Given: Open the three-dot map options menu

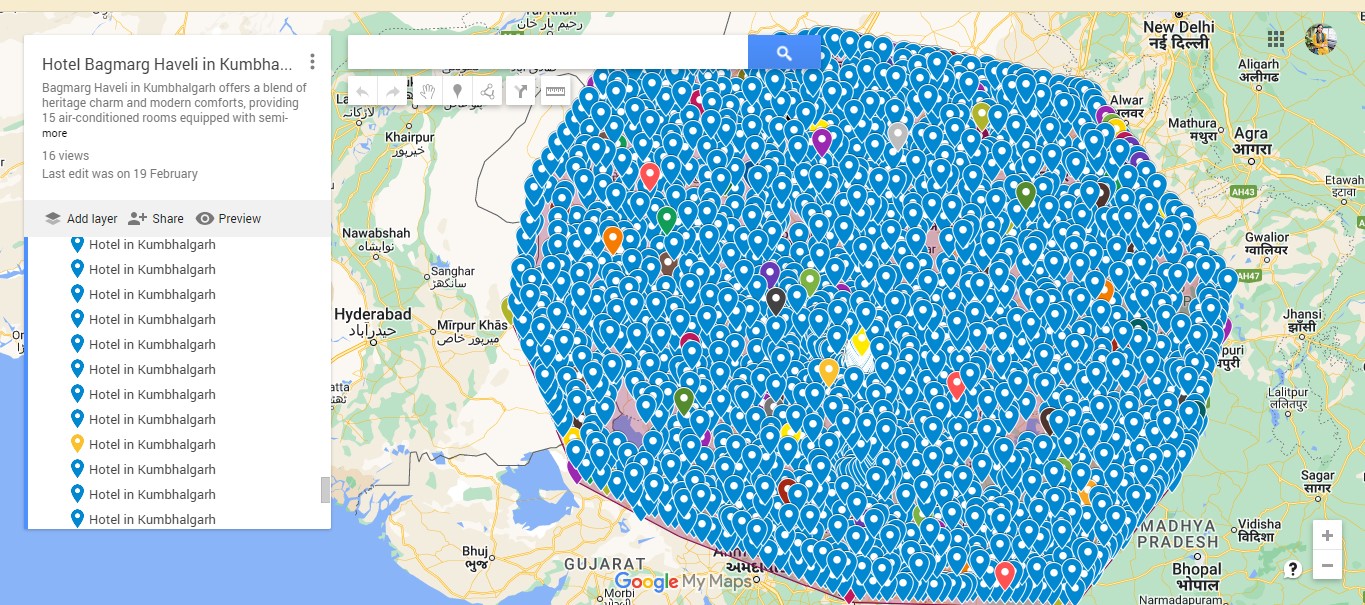Looking at the screenshot, I should [312, 62].
